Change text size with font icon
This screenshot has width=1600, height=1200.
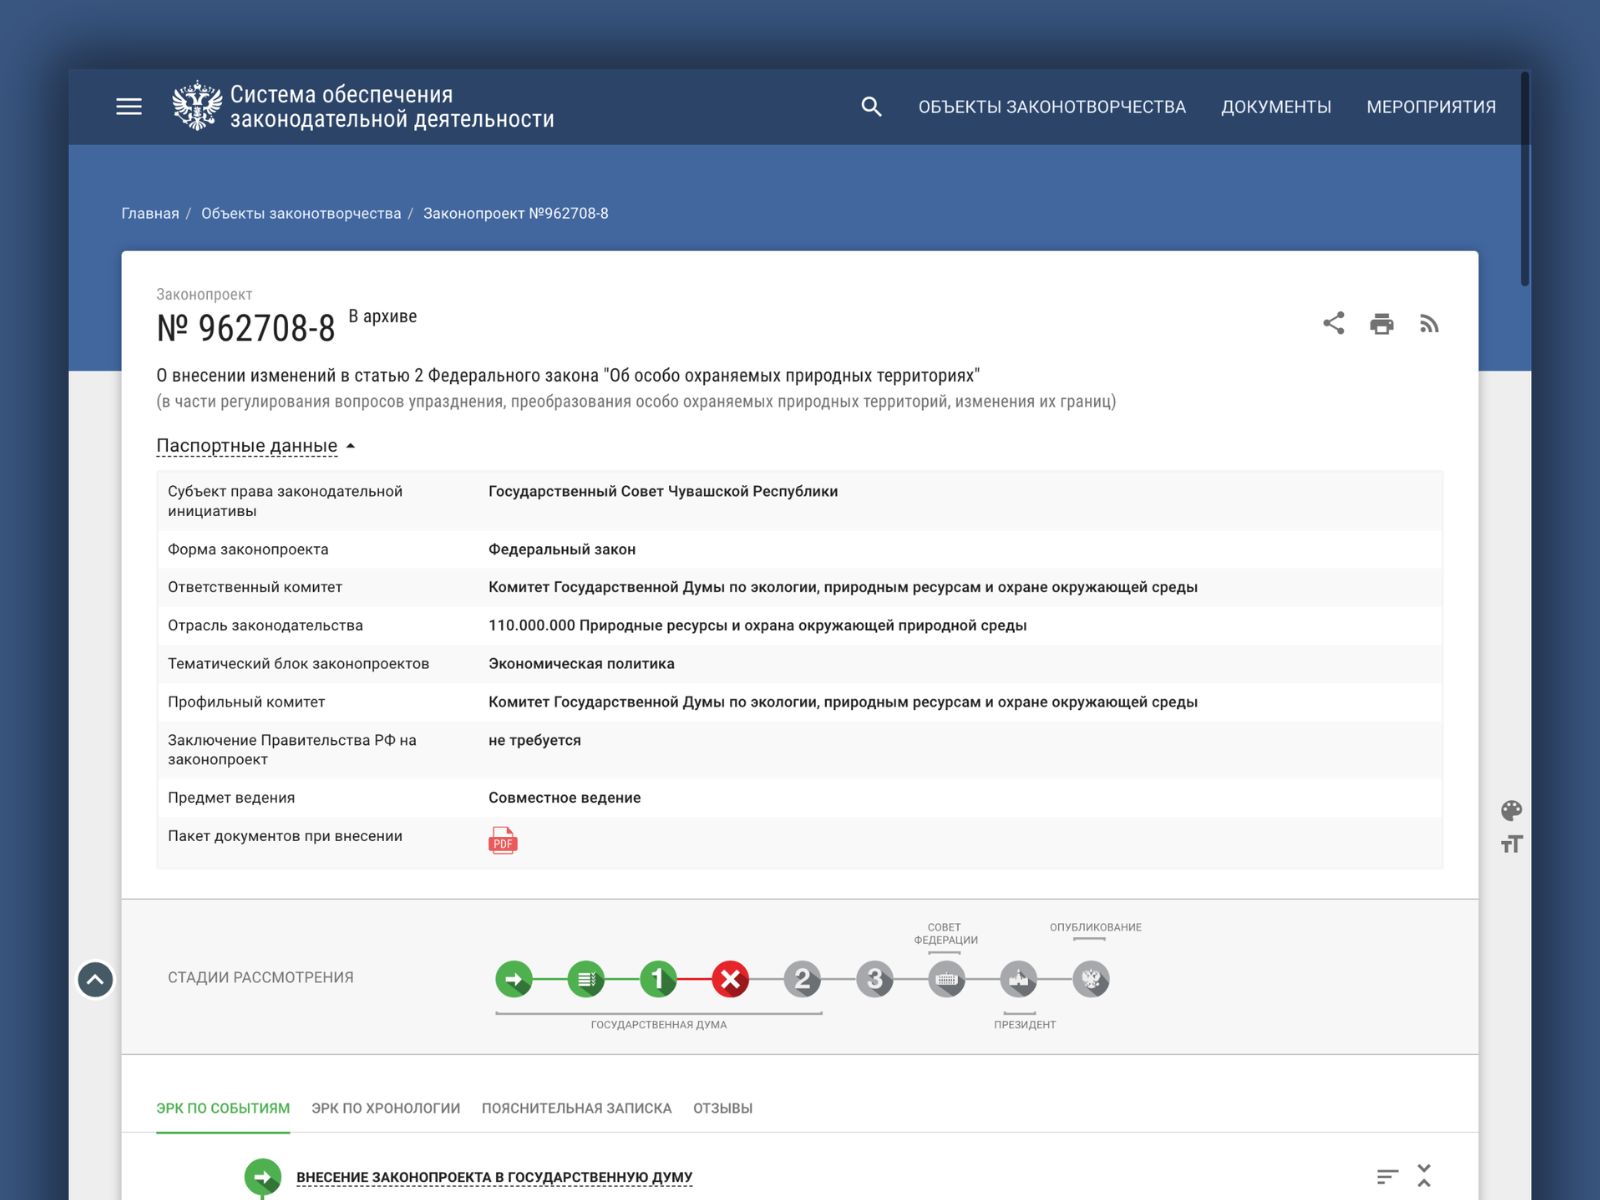click(1511, 845)
